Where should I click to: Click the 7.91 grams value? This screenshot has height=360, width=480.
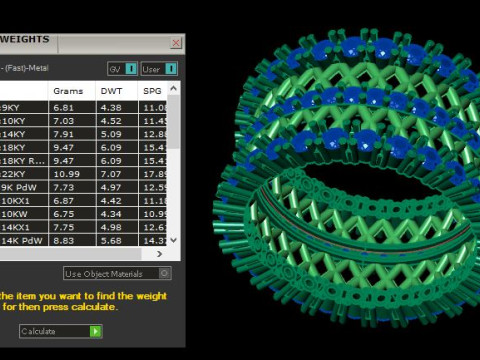pyautogui.click(x=64, y=134)
